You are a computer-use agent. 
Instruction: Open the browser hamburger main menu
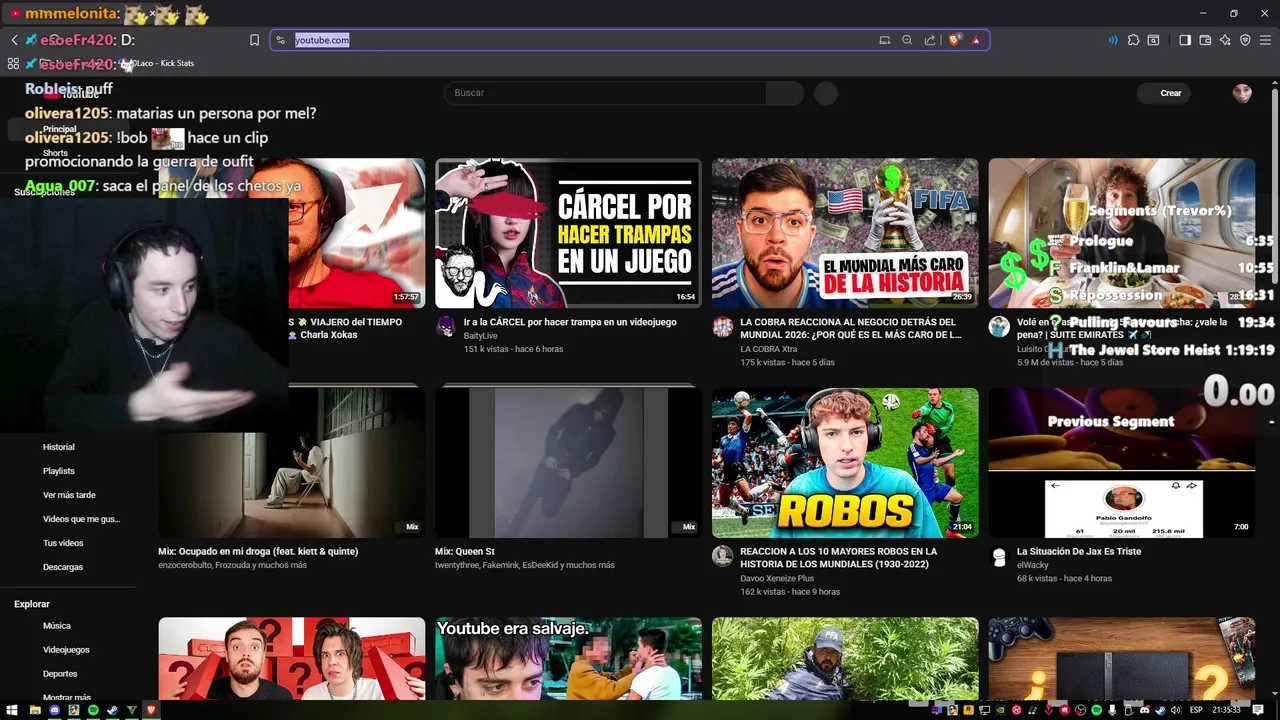(1265, 40)
